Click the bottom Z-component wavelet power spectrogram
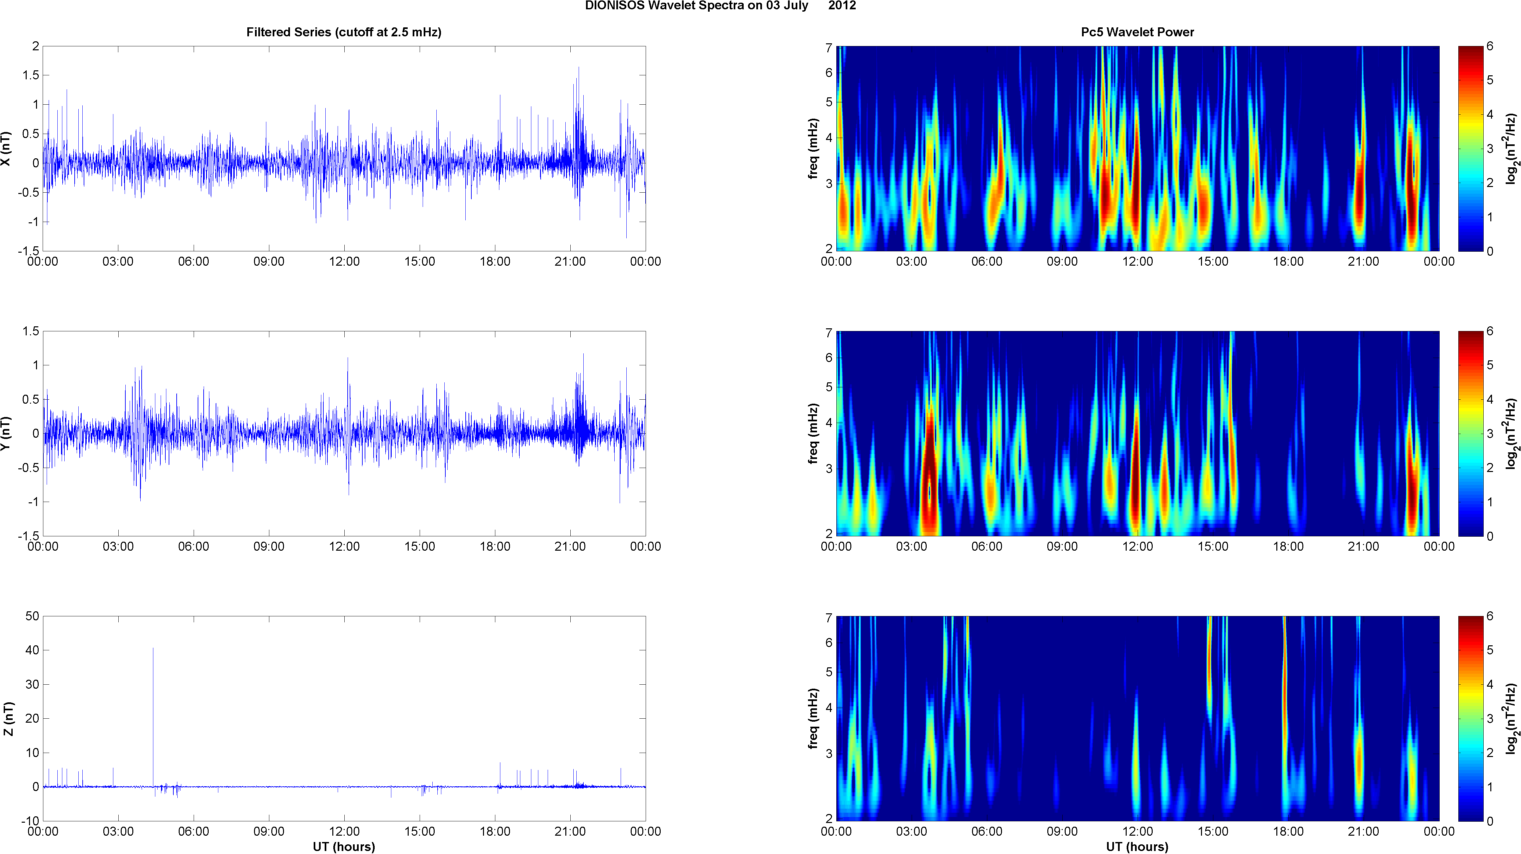Viewport: 1521px width, 854px height. pyautogui.click(x=1137, y=718)
